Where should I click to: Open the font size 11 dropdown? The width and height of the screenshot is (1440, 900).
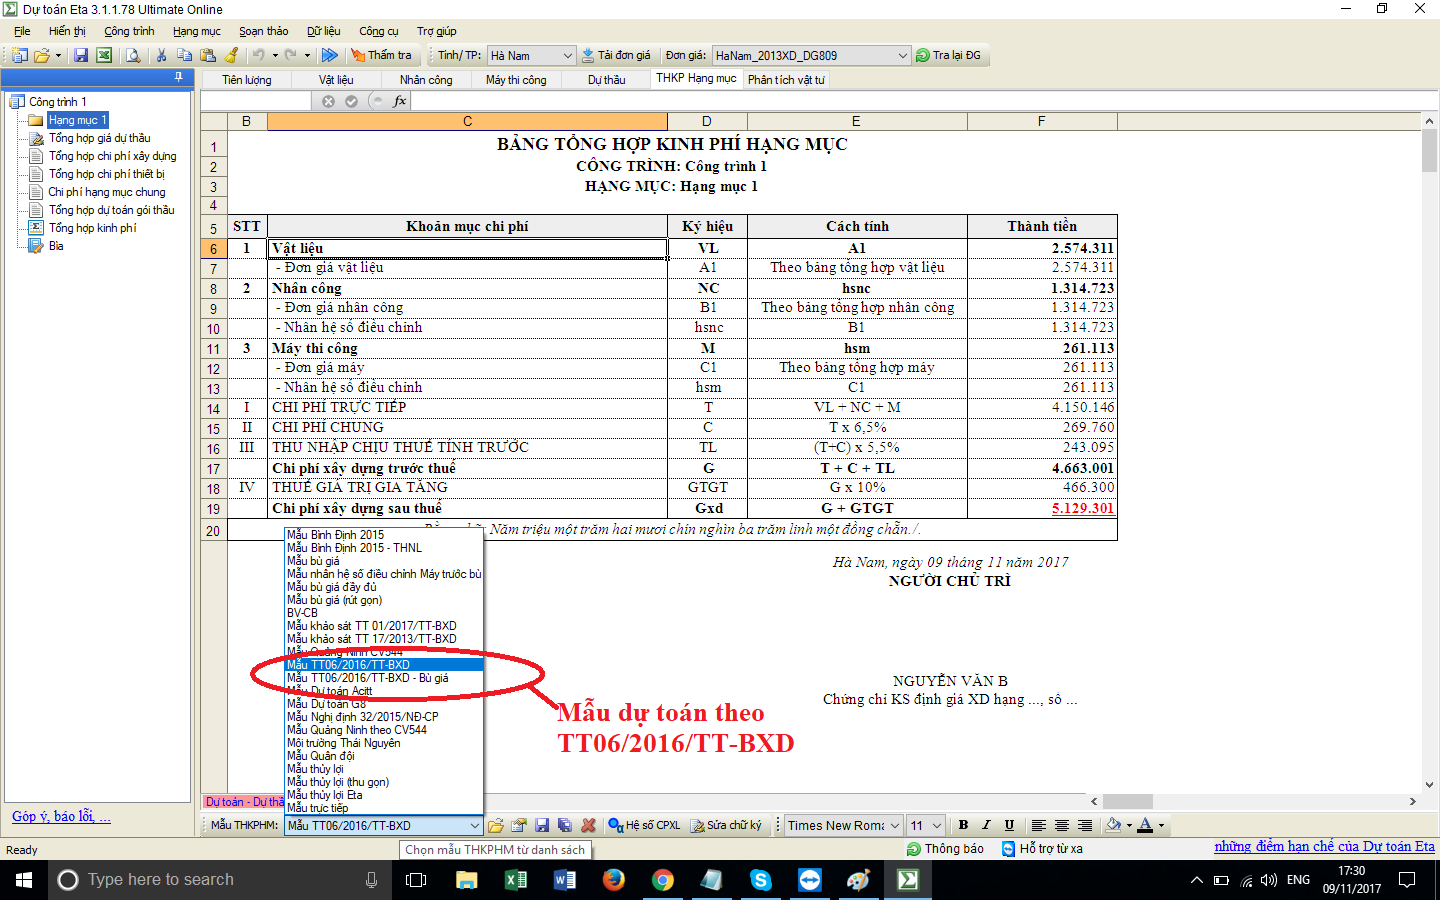point(936,825)
